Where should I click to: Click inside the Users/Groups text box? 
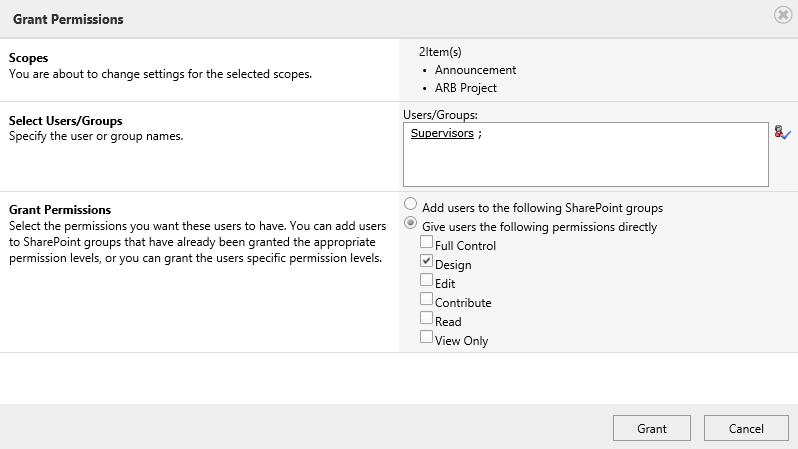click(x=586, y=154)
